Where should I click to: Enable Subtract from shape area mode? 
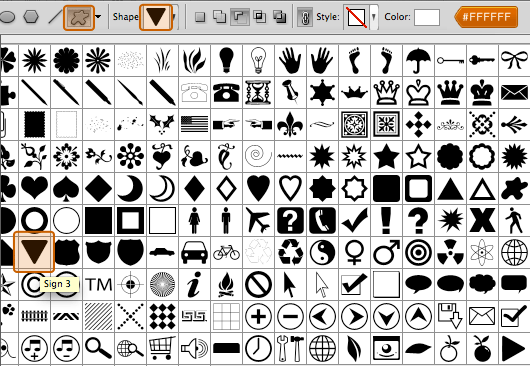click(x=240, y=17)
